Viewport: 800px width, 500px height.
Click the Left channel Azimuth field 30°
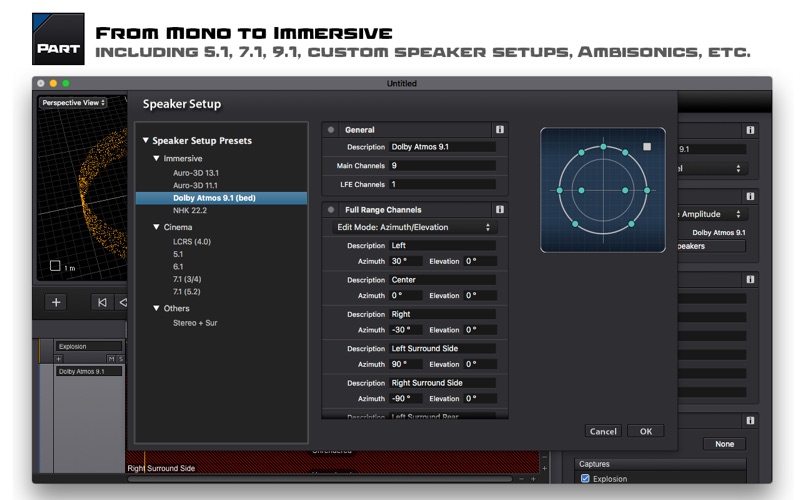pyautogui.click(x=406, y=261)
